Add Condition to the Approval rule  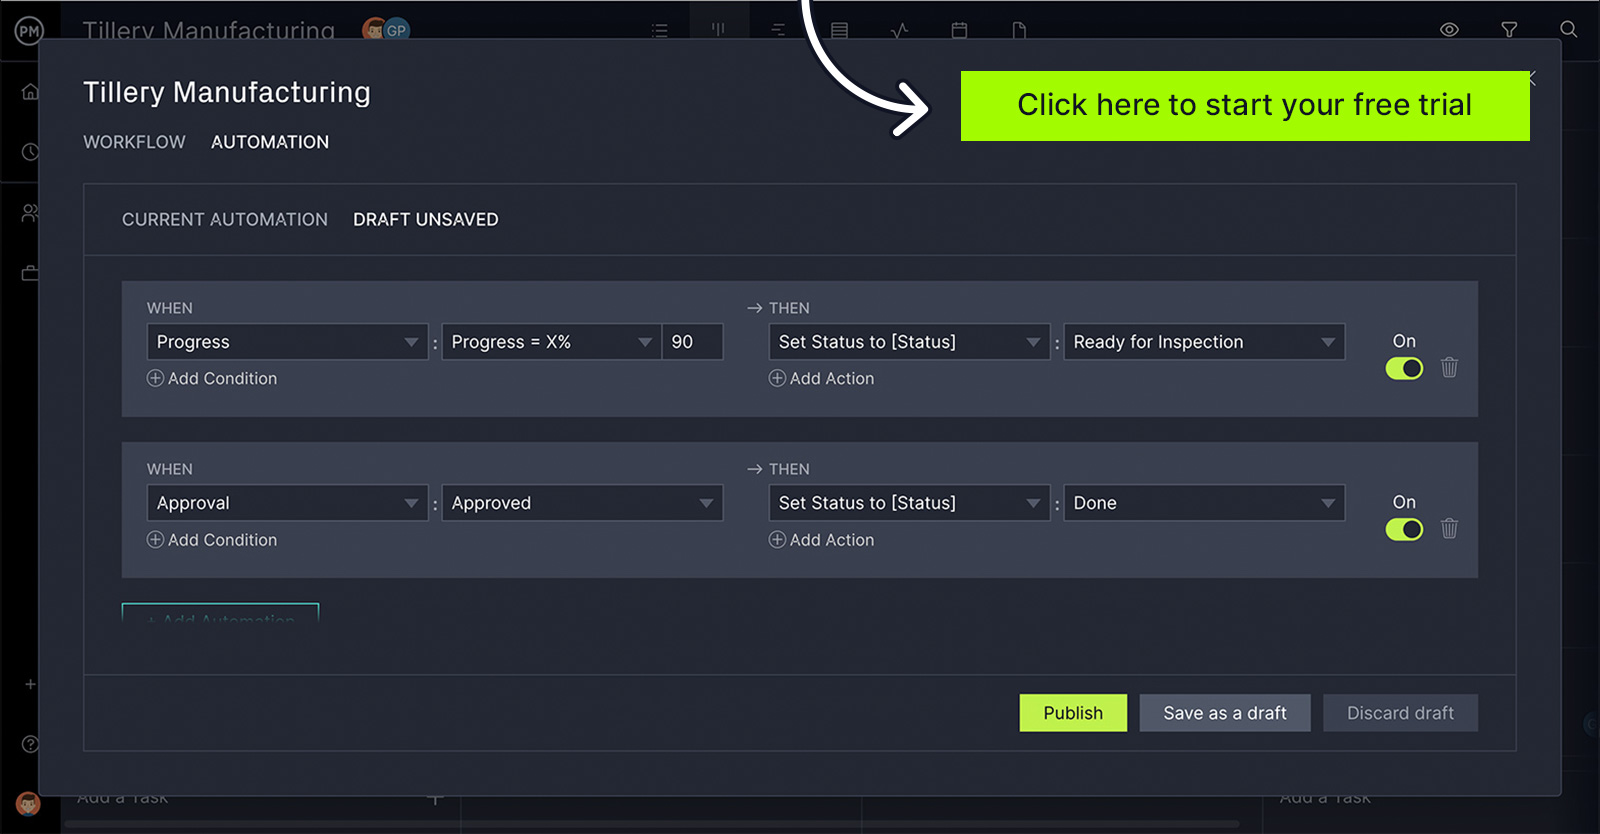coord(212,539)
